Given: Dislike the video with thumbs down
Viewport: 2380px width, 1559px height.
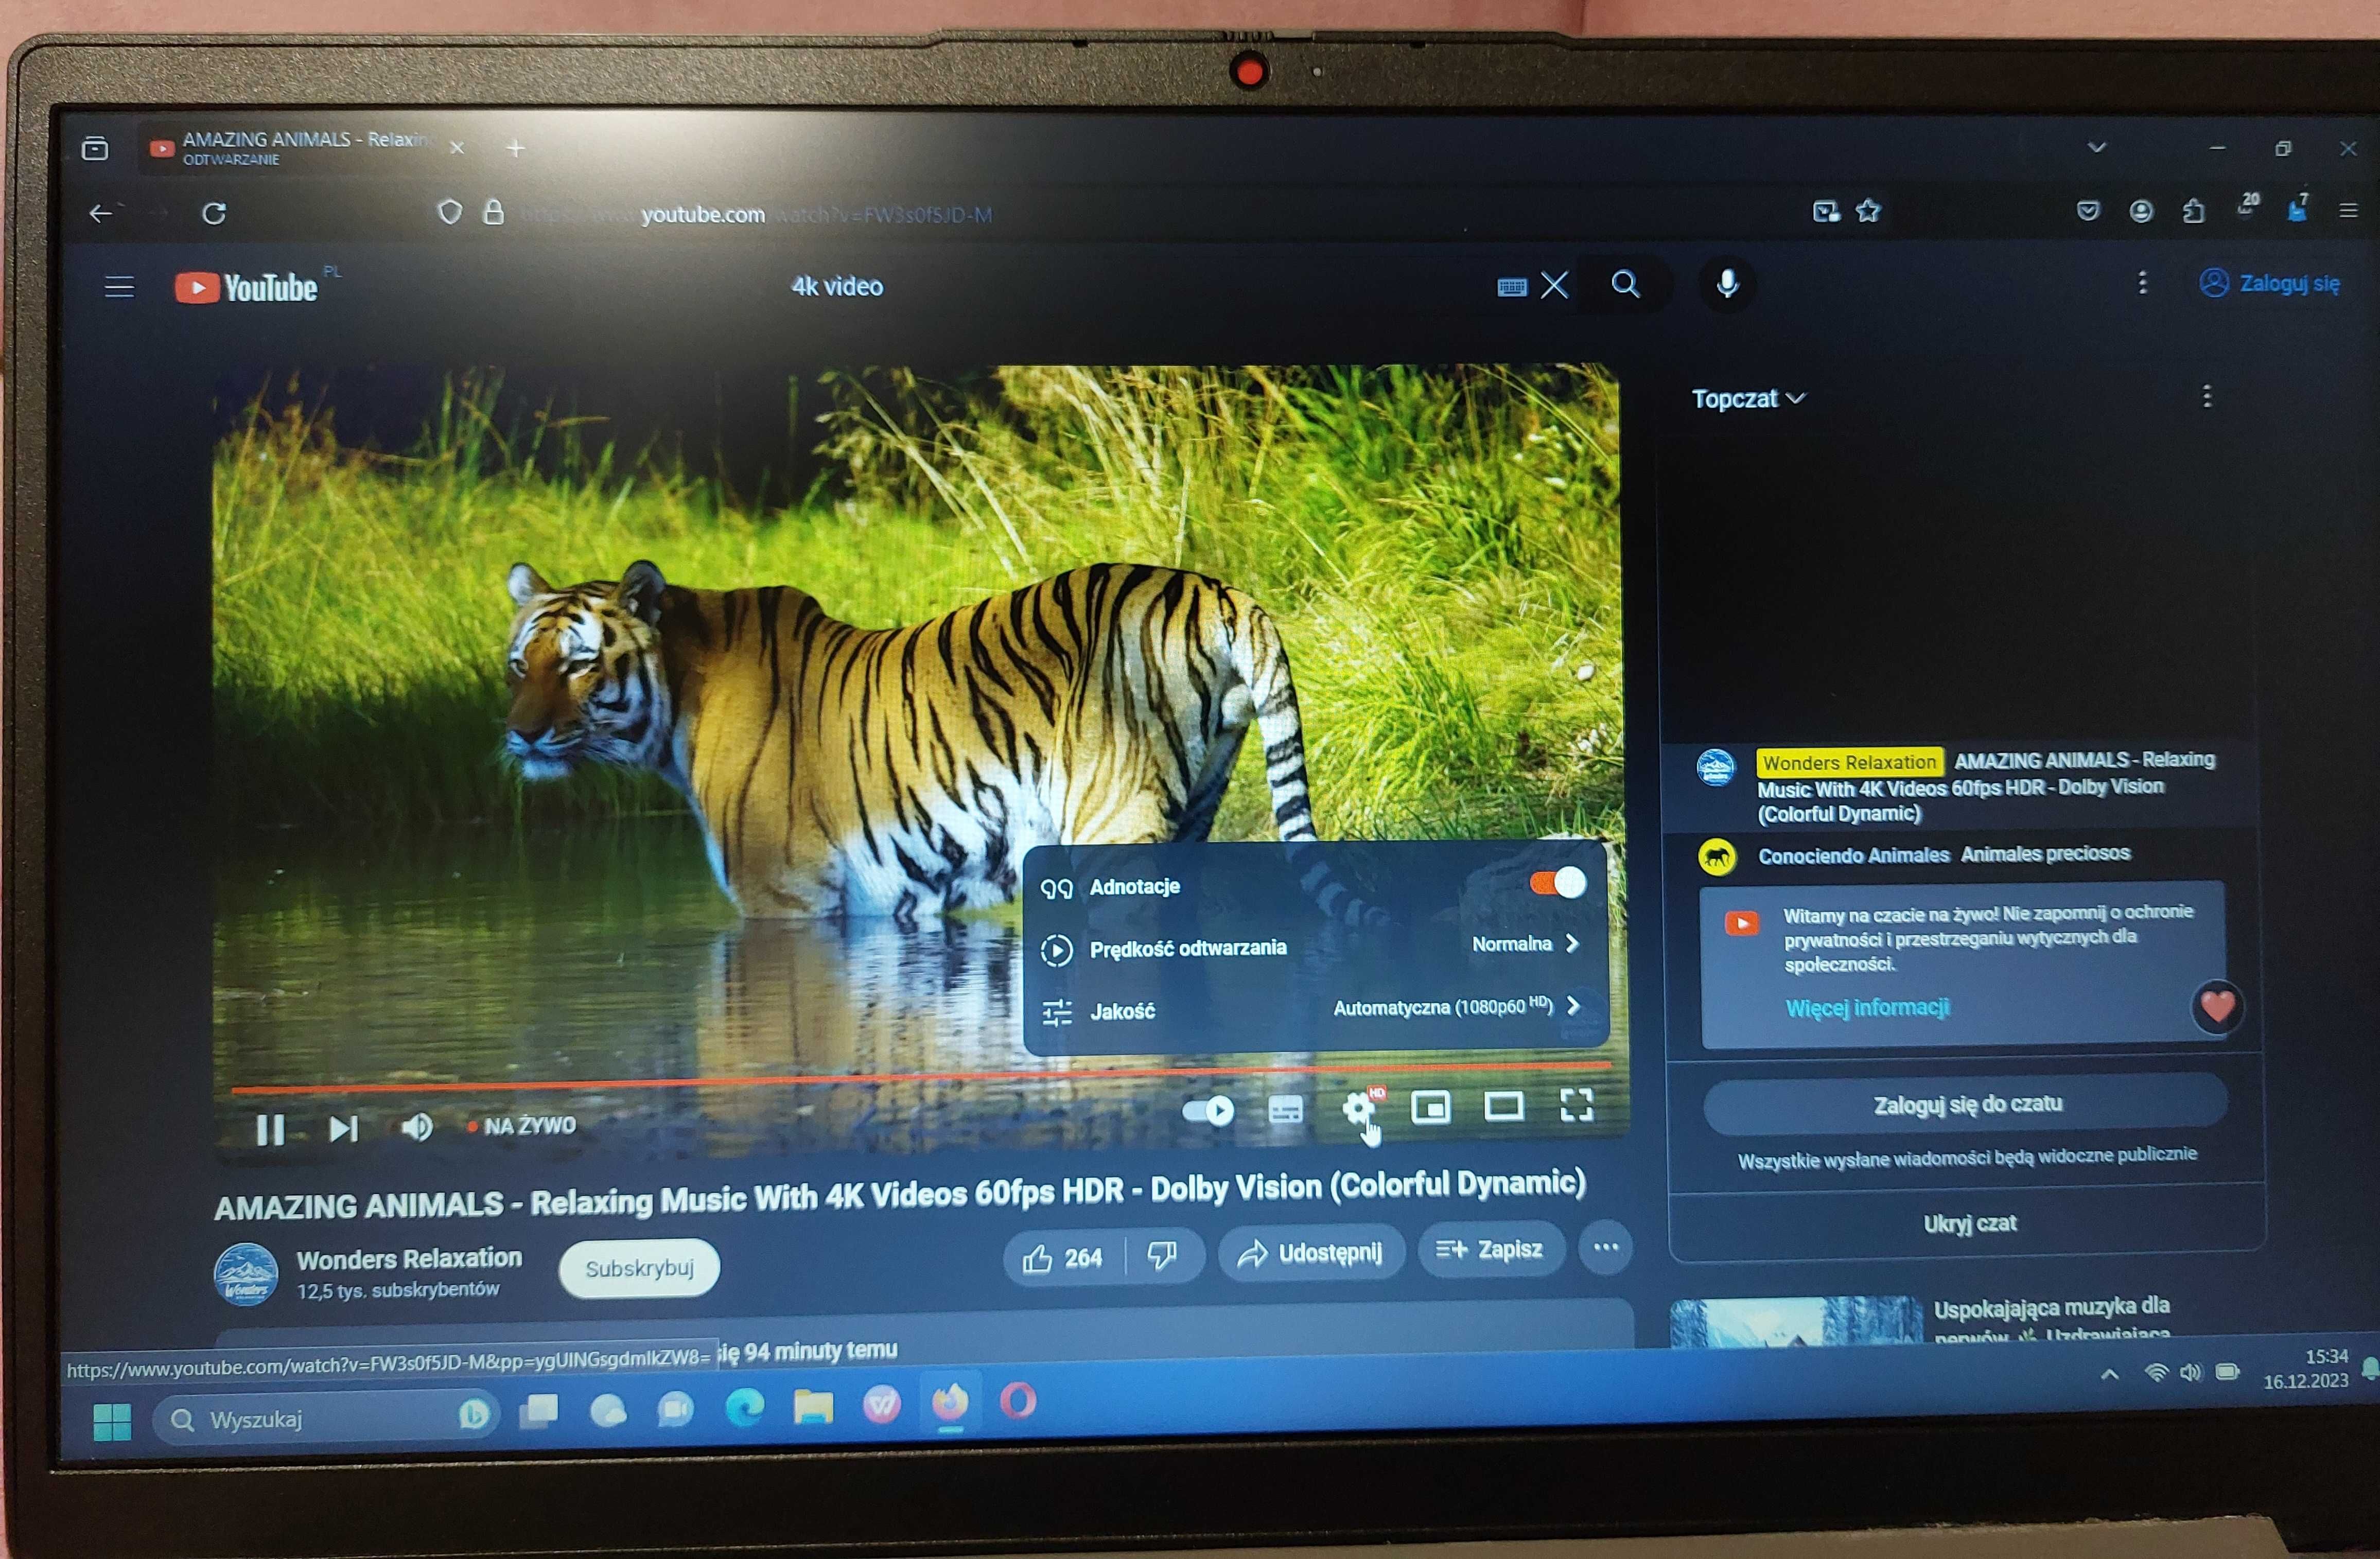Looking at the screenshot, I should pyautogui.click(x=1162, y=1255).
